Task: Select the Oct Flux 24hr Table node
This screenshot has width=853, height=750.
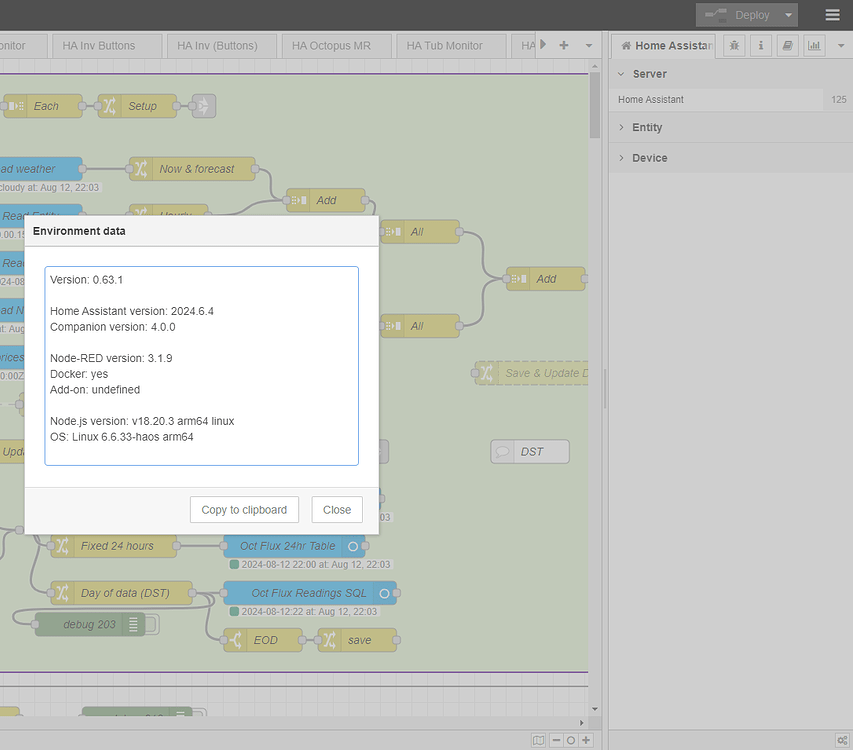Action: coord(294,546)
